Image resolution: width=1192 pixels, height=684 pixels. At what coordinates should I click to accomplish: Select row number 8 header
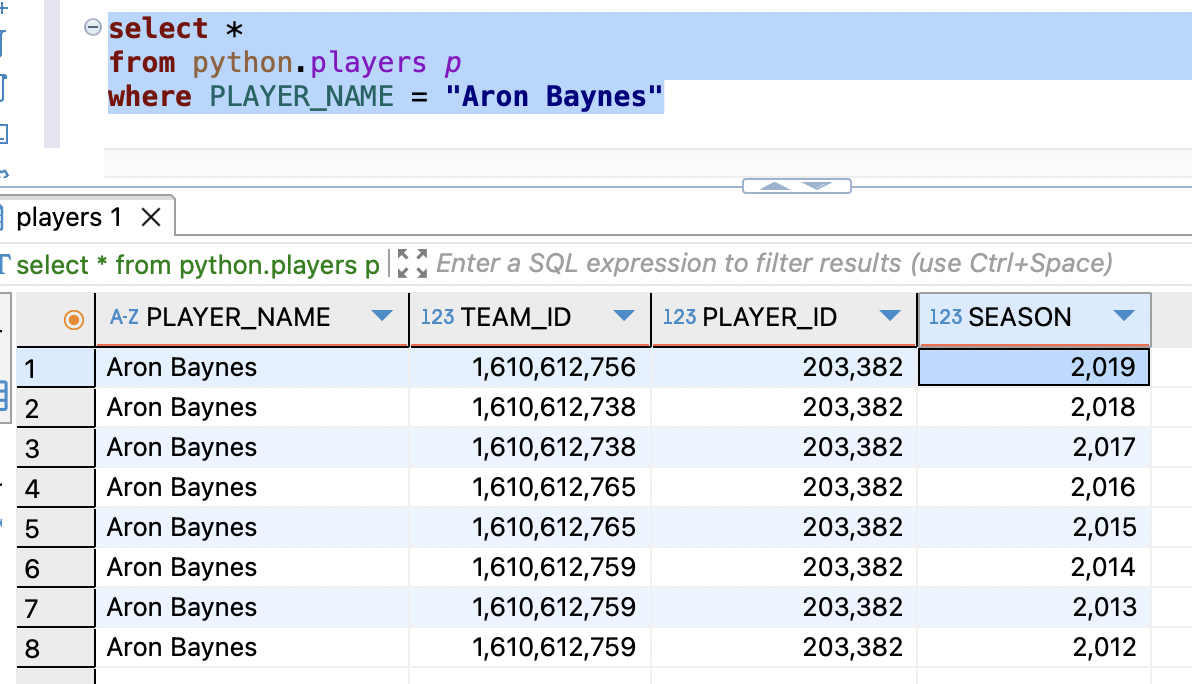(x=55, y=648)
